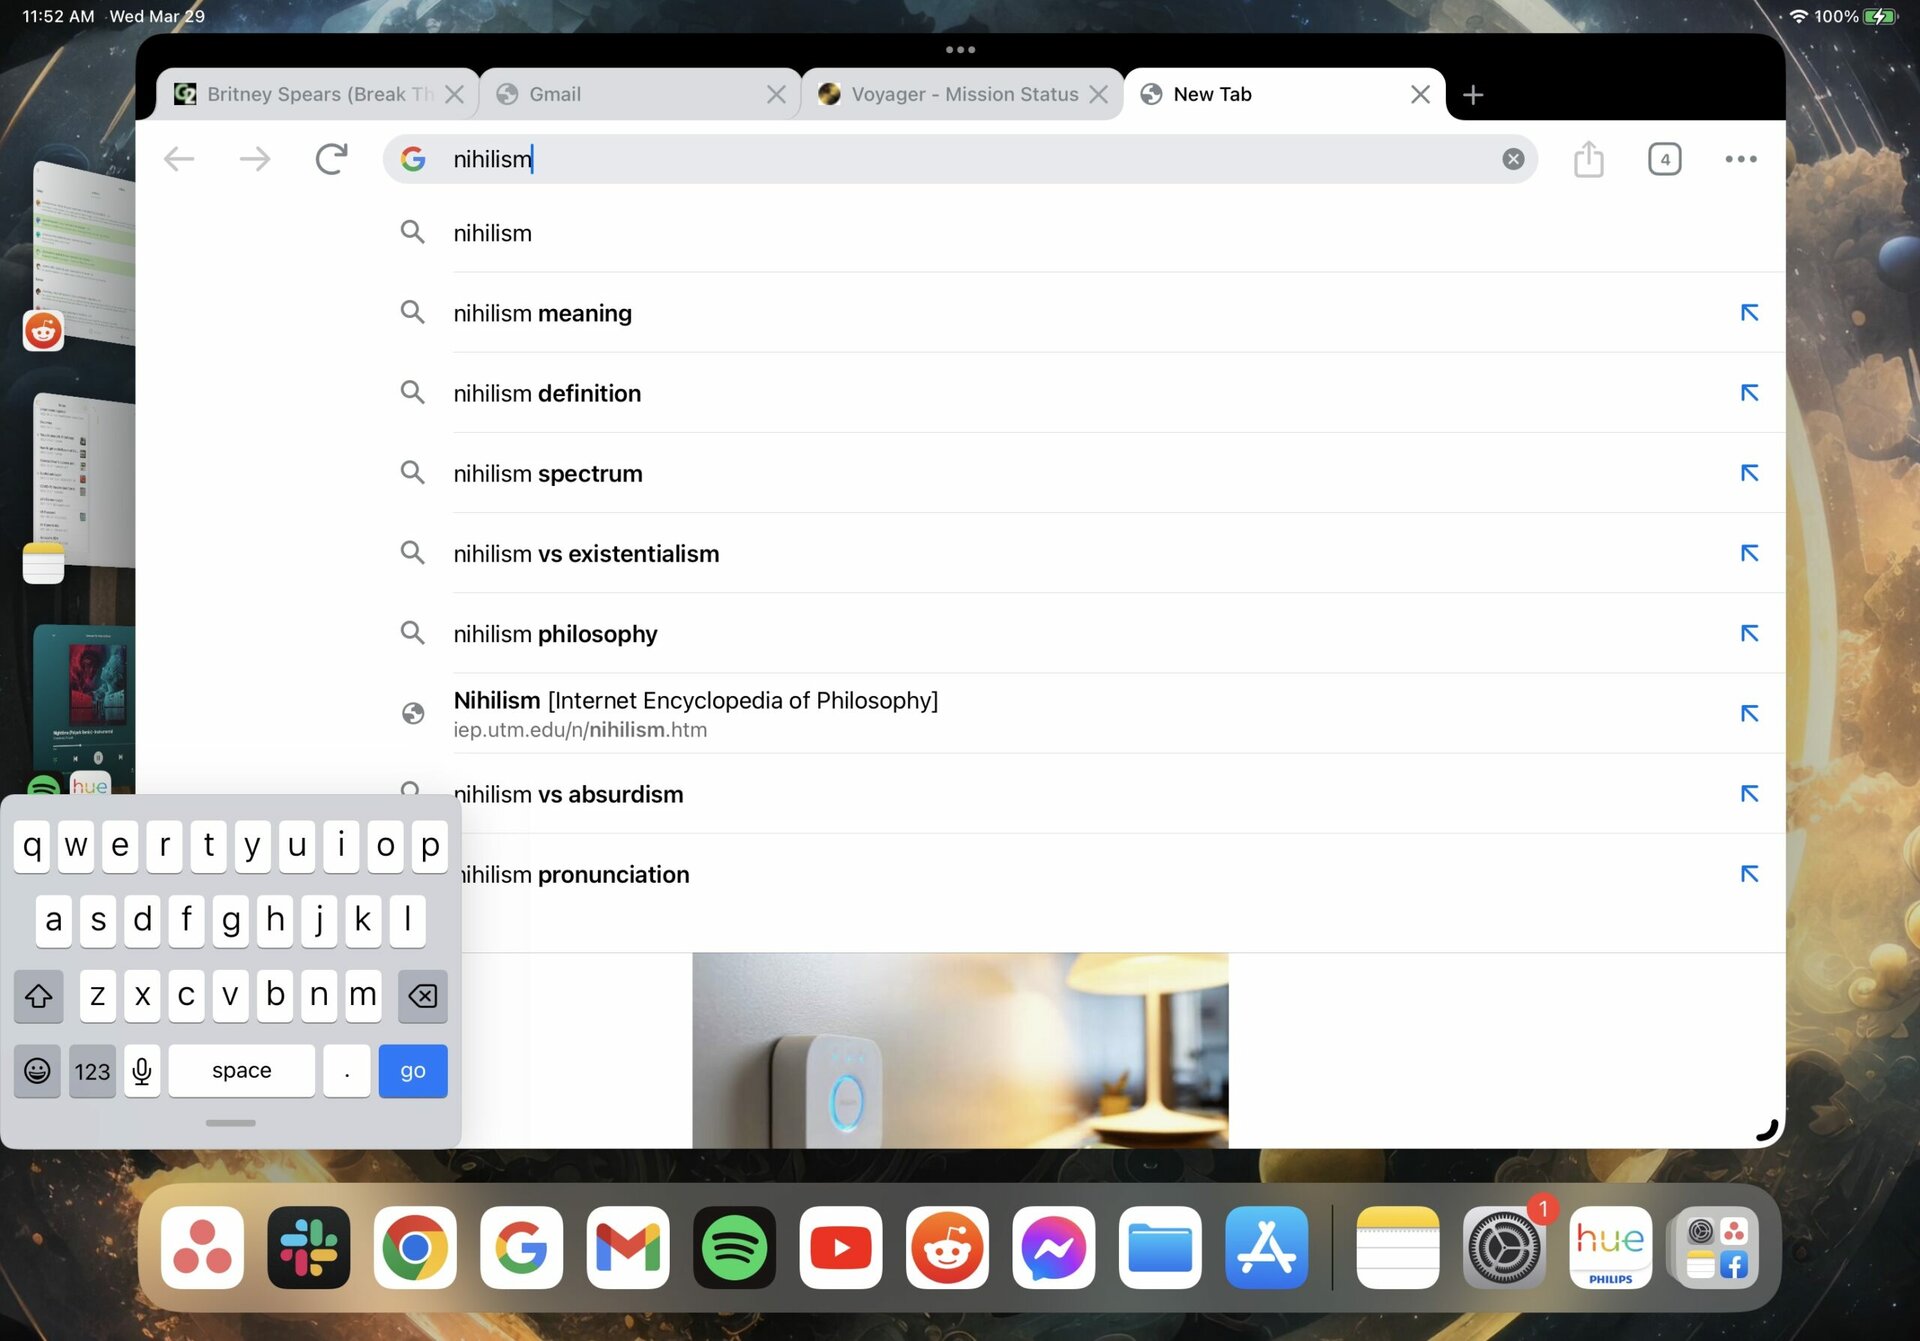
Task: Clear the address bar text with the x icon
Action: pyautogui.click(x=1513, y=158)
